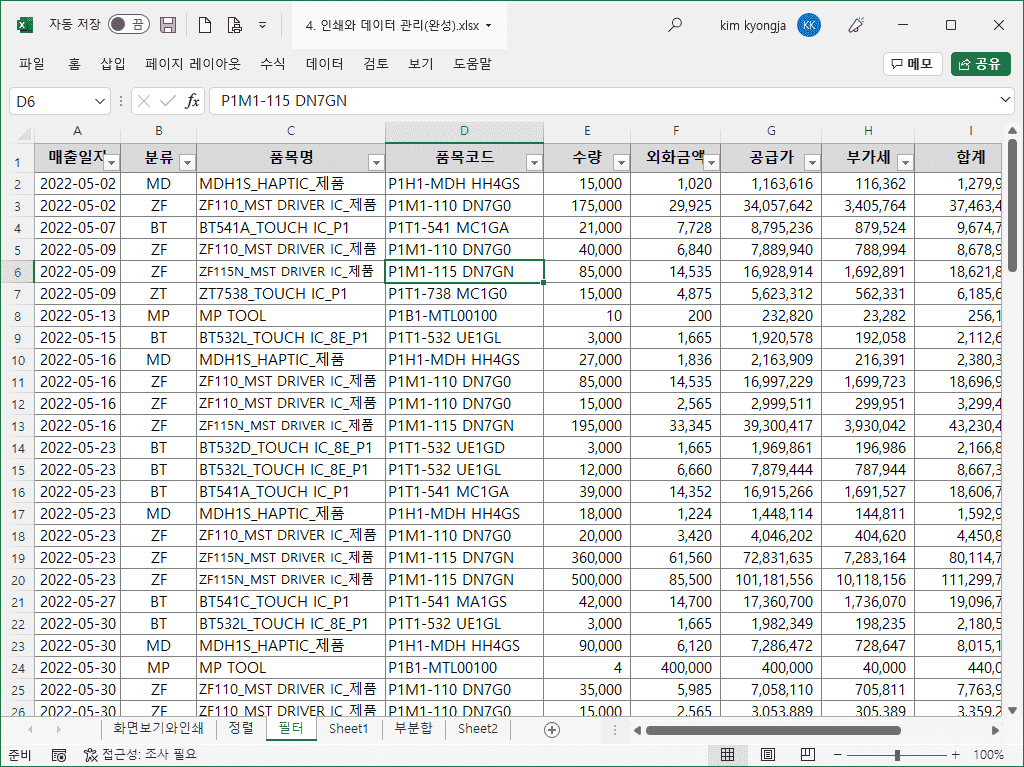Click the 메모 button
The width and height of the screenshot is (1024, 767).
pos(912,63)
